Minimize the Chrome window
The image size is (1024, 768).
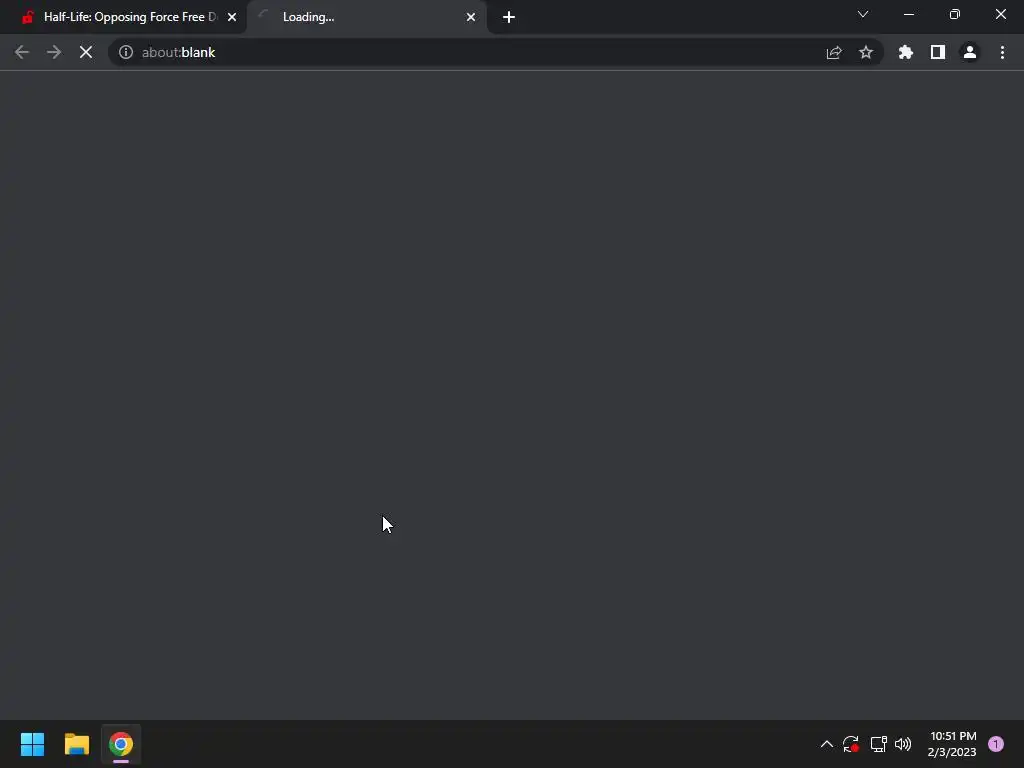click(909, 14)
